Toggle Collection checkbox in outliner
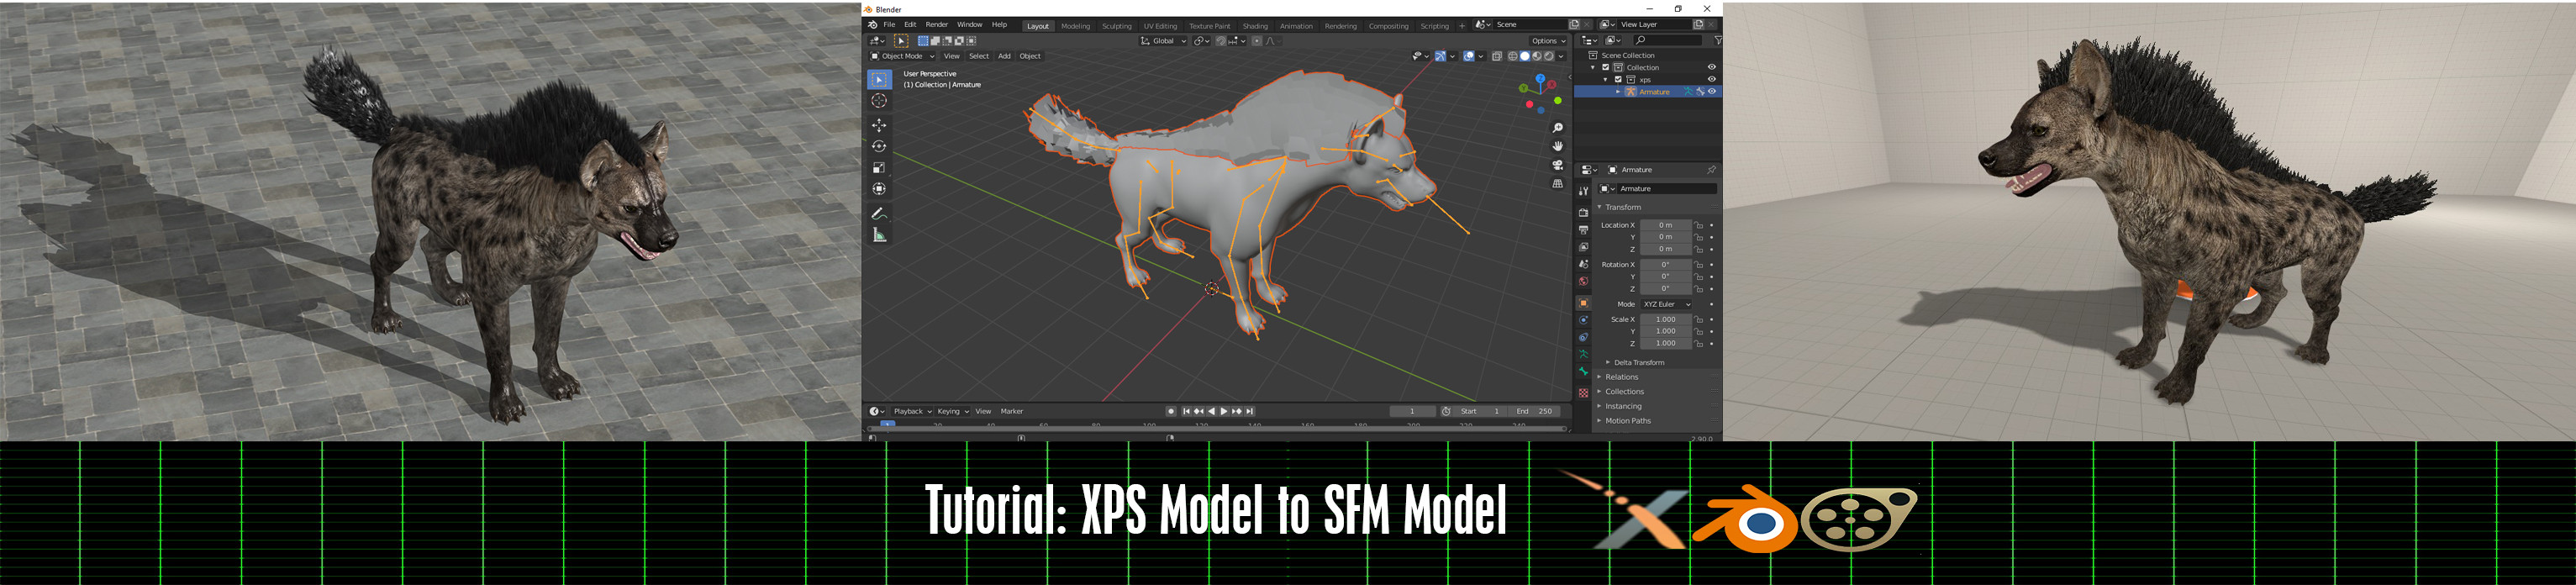2576x585 pixels. [x=1606, y=67]
